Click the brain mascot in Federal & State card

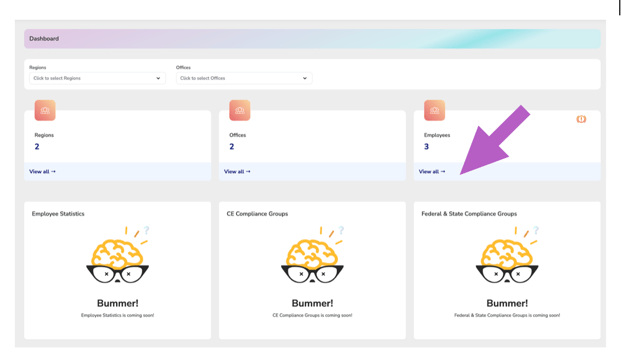507,255
